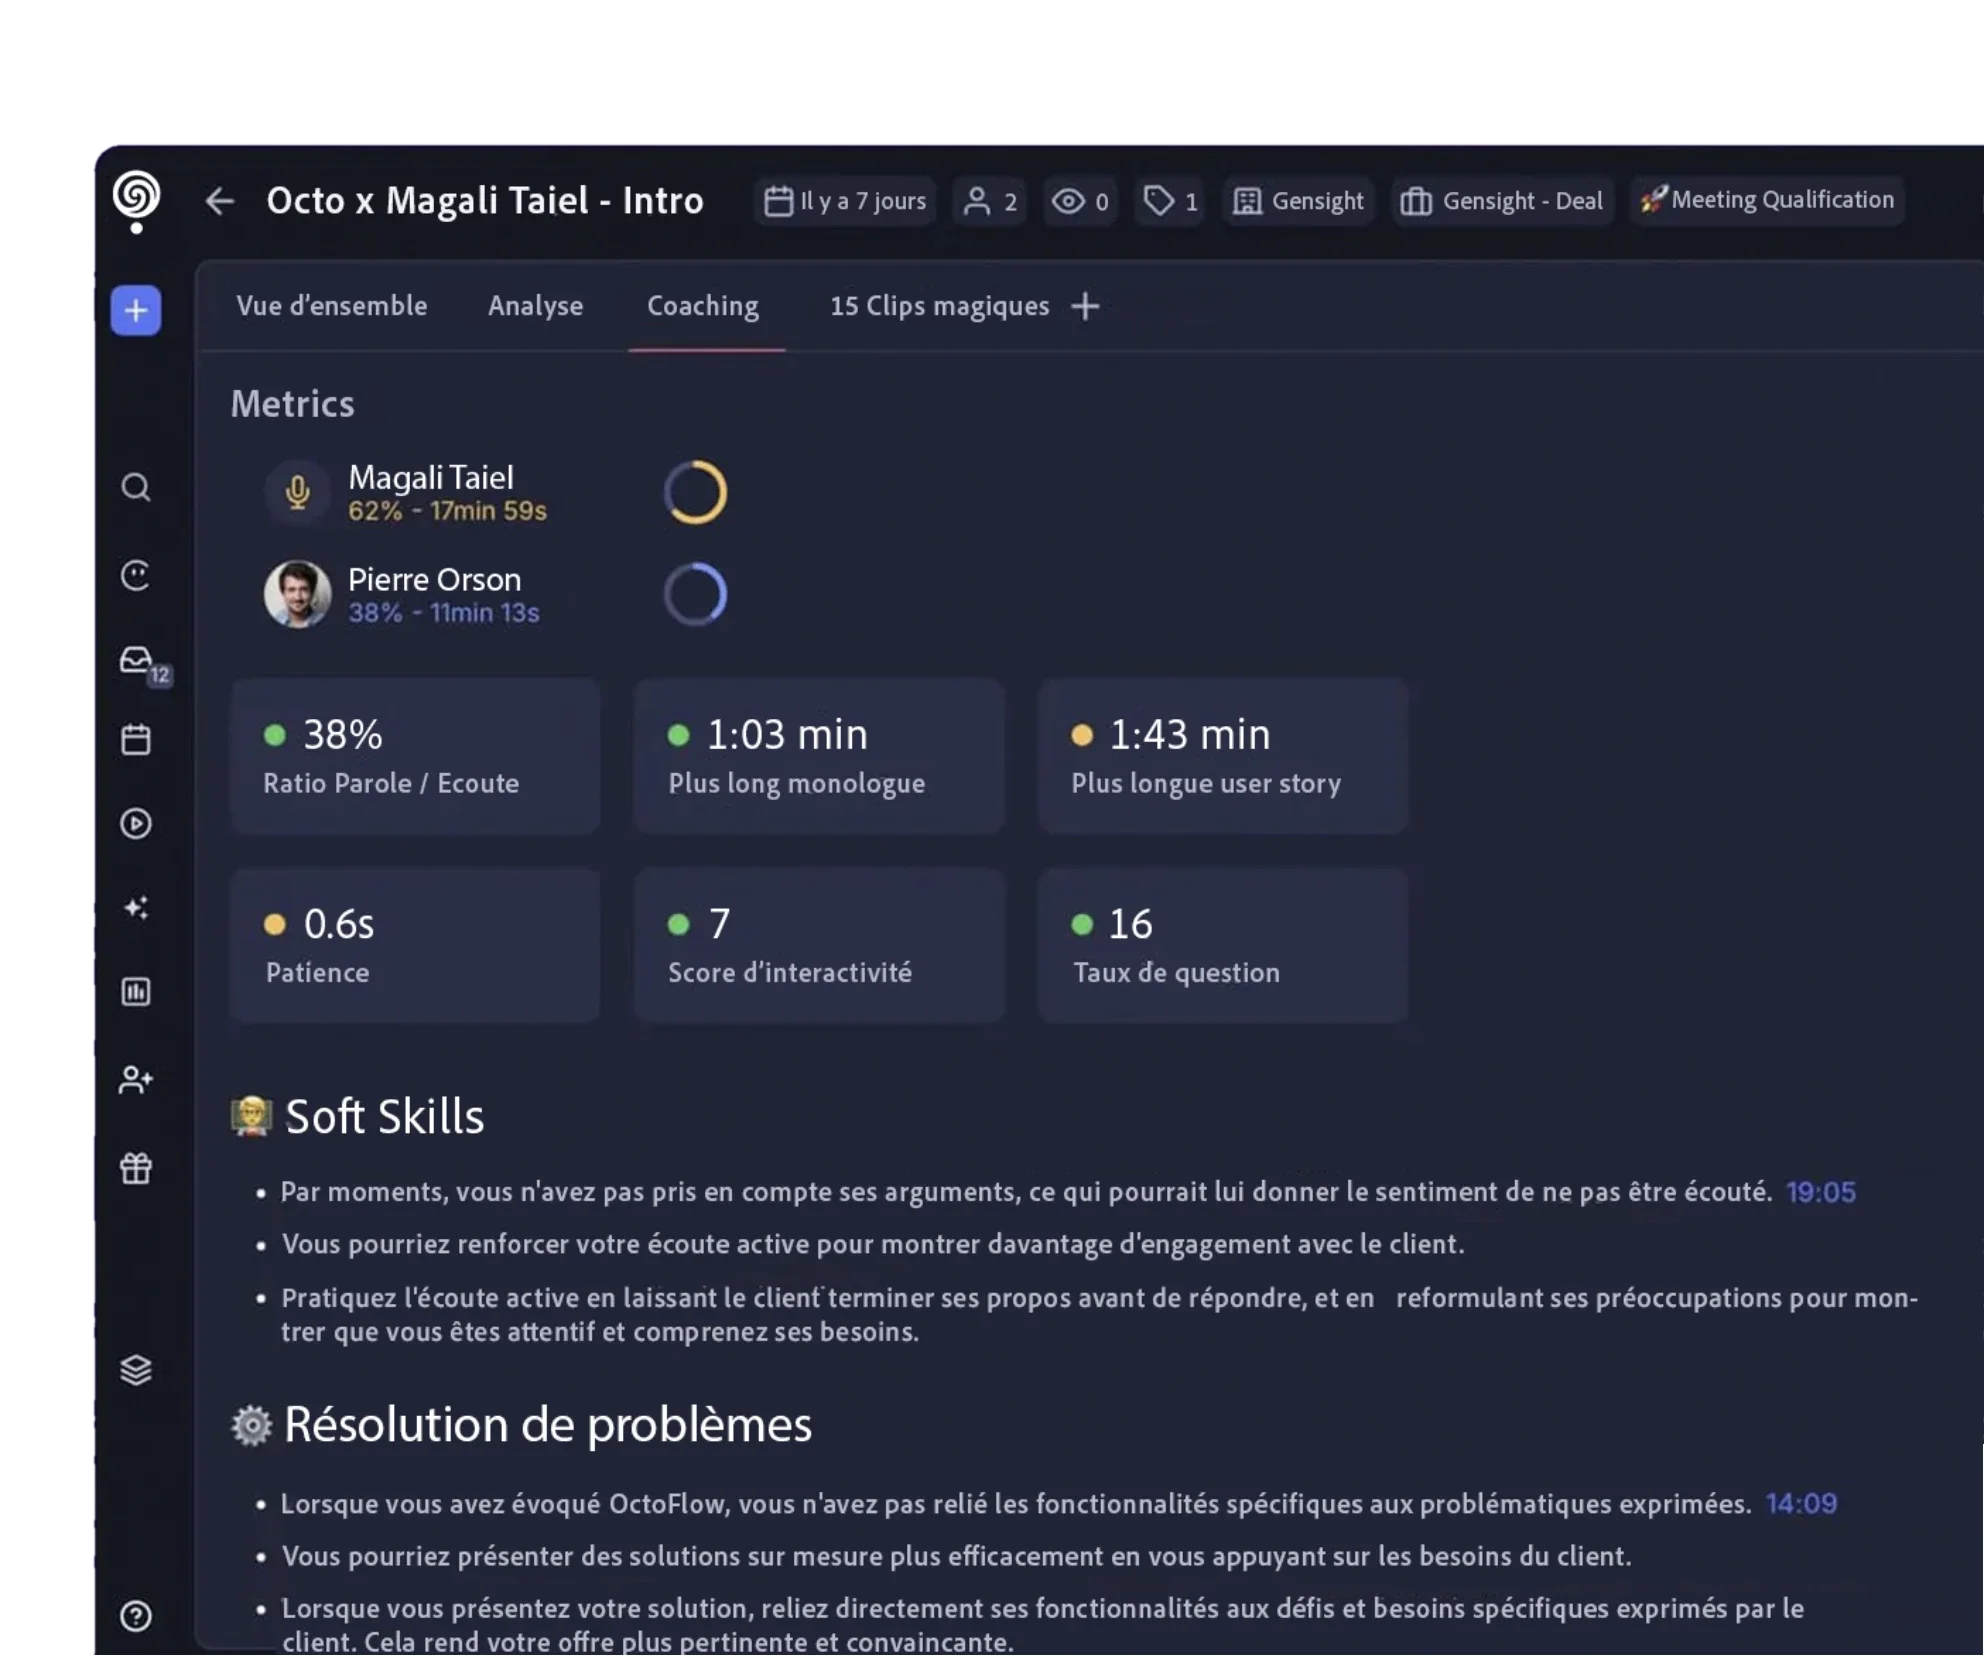Image resolution: width=1984 pixels, height=1656 pixels.
Task: Click the 'Octo x Magali Taiel - Intro' title
Action: [485, 201]
